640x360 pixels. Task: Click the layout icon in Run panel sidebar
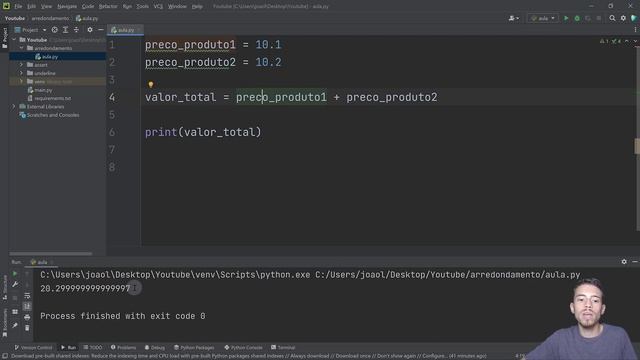tap(15, 312)
